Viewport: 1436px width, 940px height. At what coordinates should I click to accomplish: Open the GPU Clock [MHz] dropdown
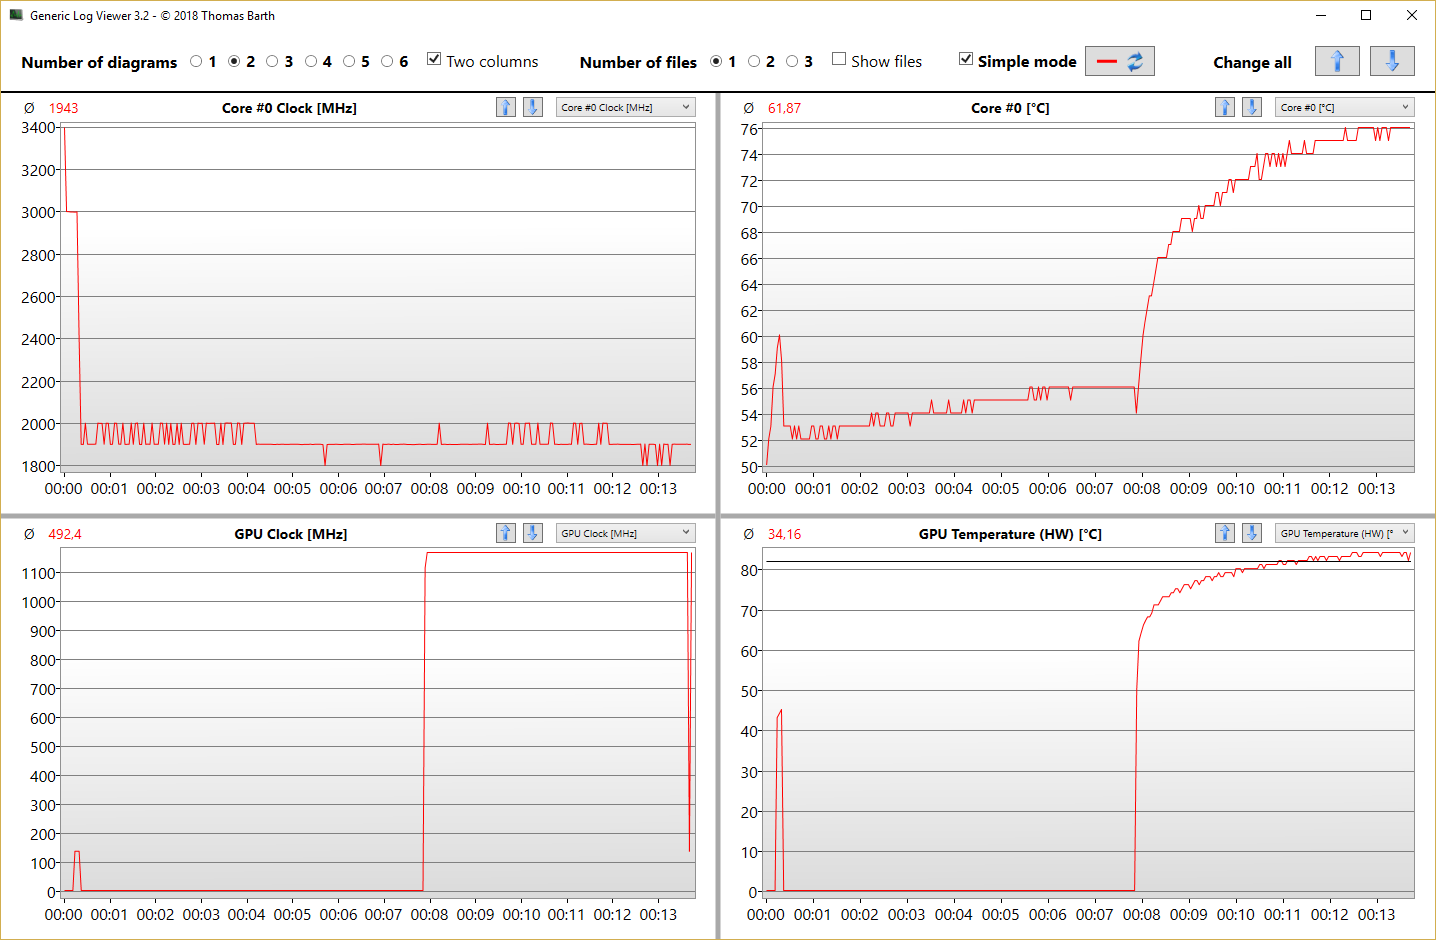(625, 533)
